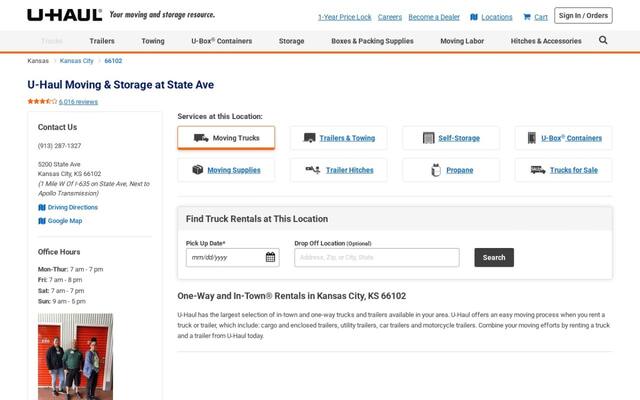Open calendar picker icon for pick up date
This screenshot has height=400, width=640.
click(x=270, y=257)
